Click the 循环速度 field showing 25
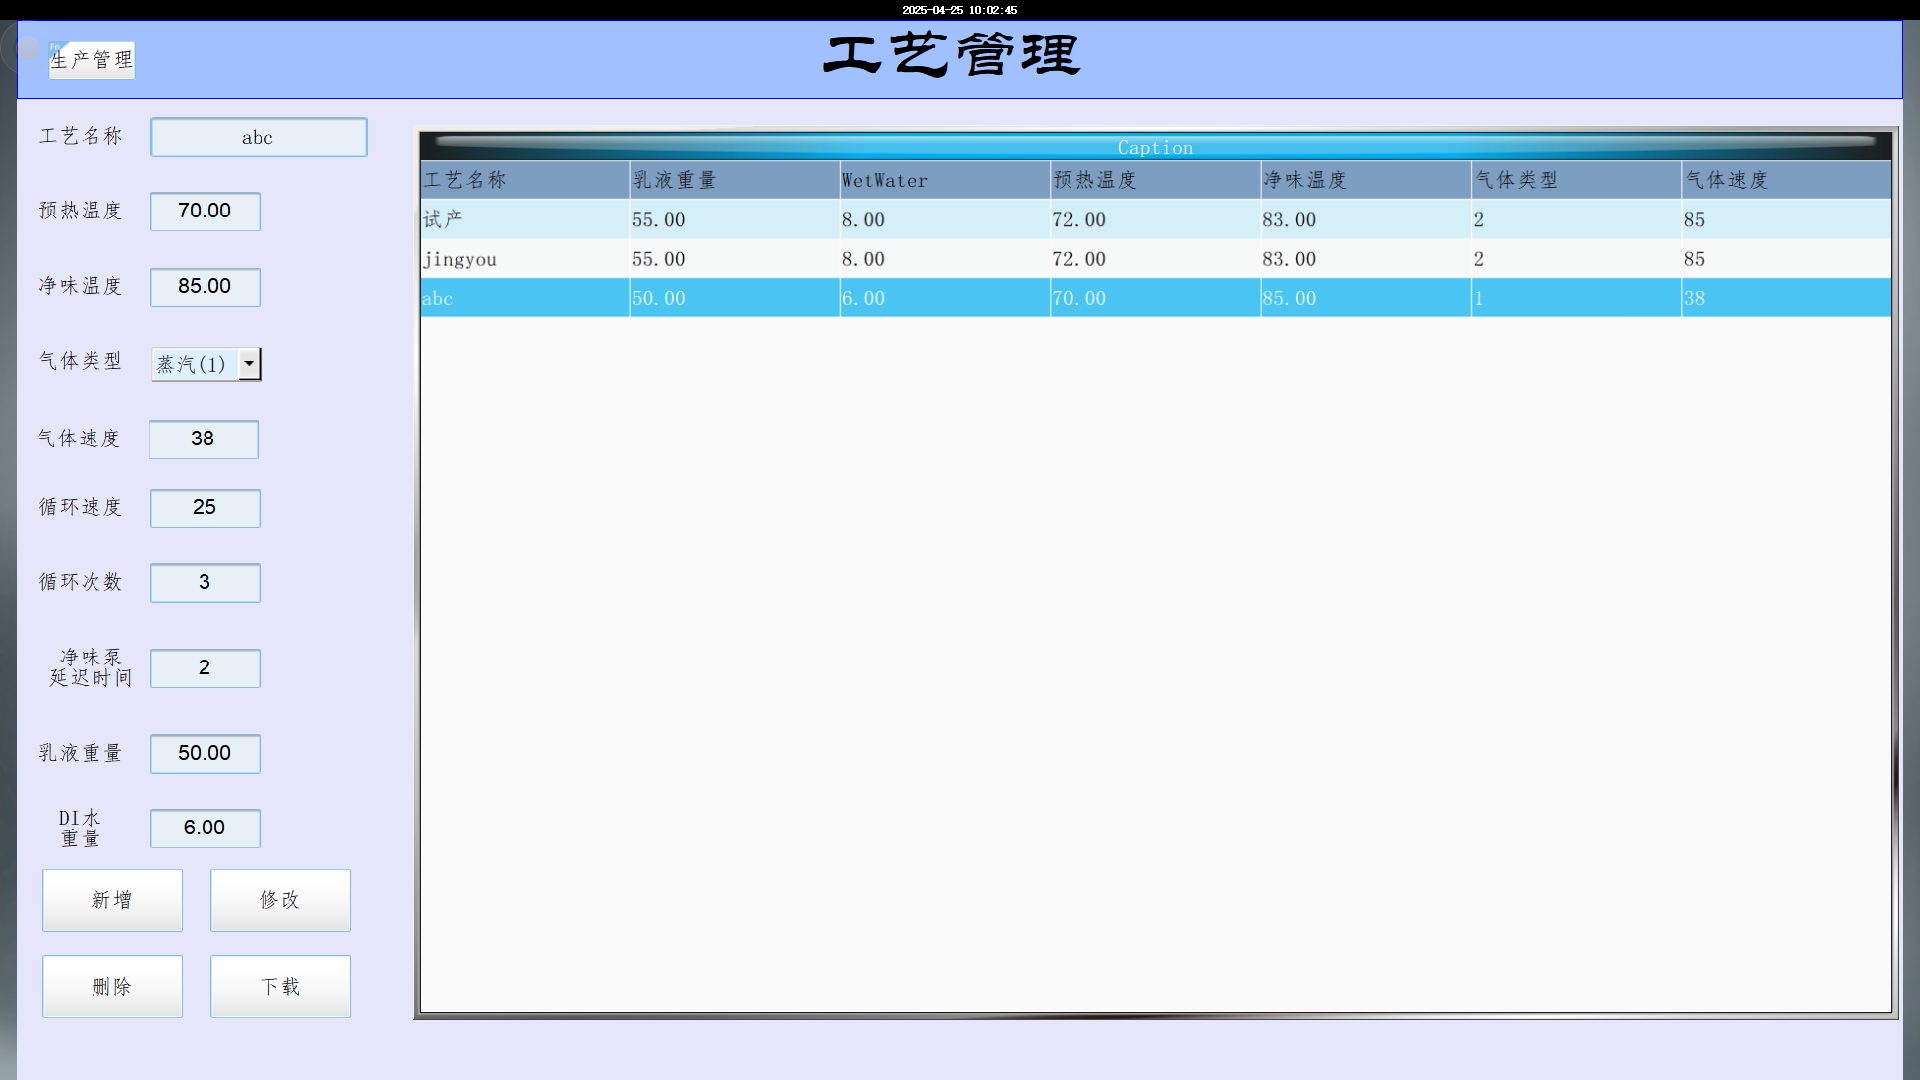Viewport: 1920px width, 1080px height. coord(205,508)
